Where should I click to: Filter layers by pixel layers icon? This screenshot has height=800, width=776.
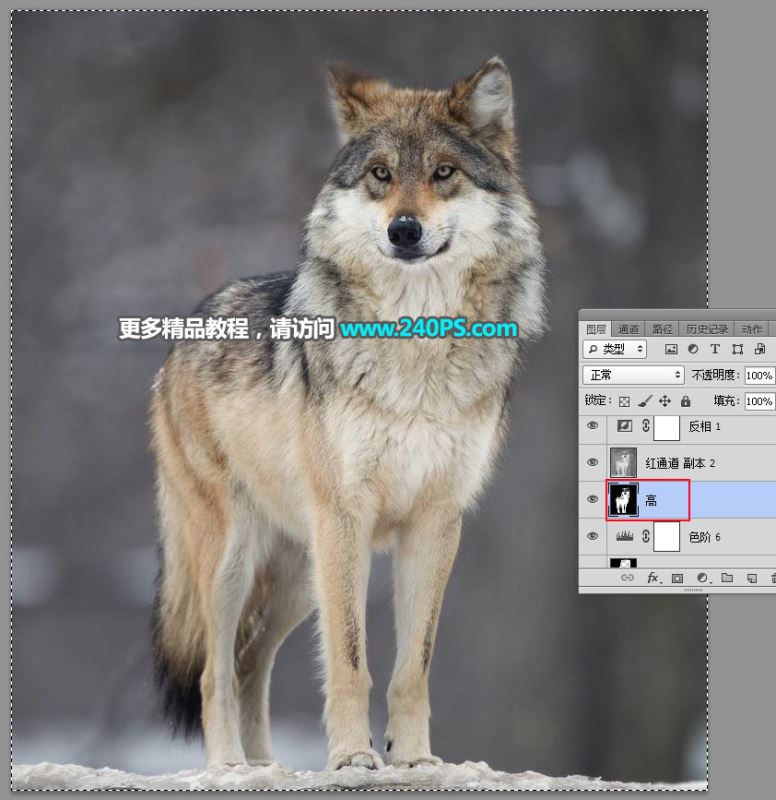coord(671,349)
